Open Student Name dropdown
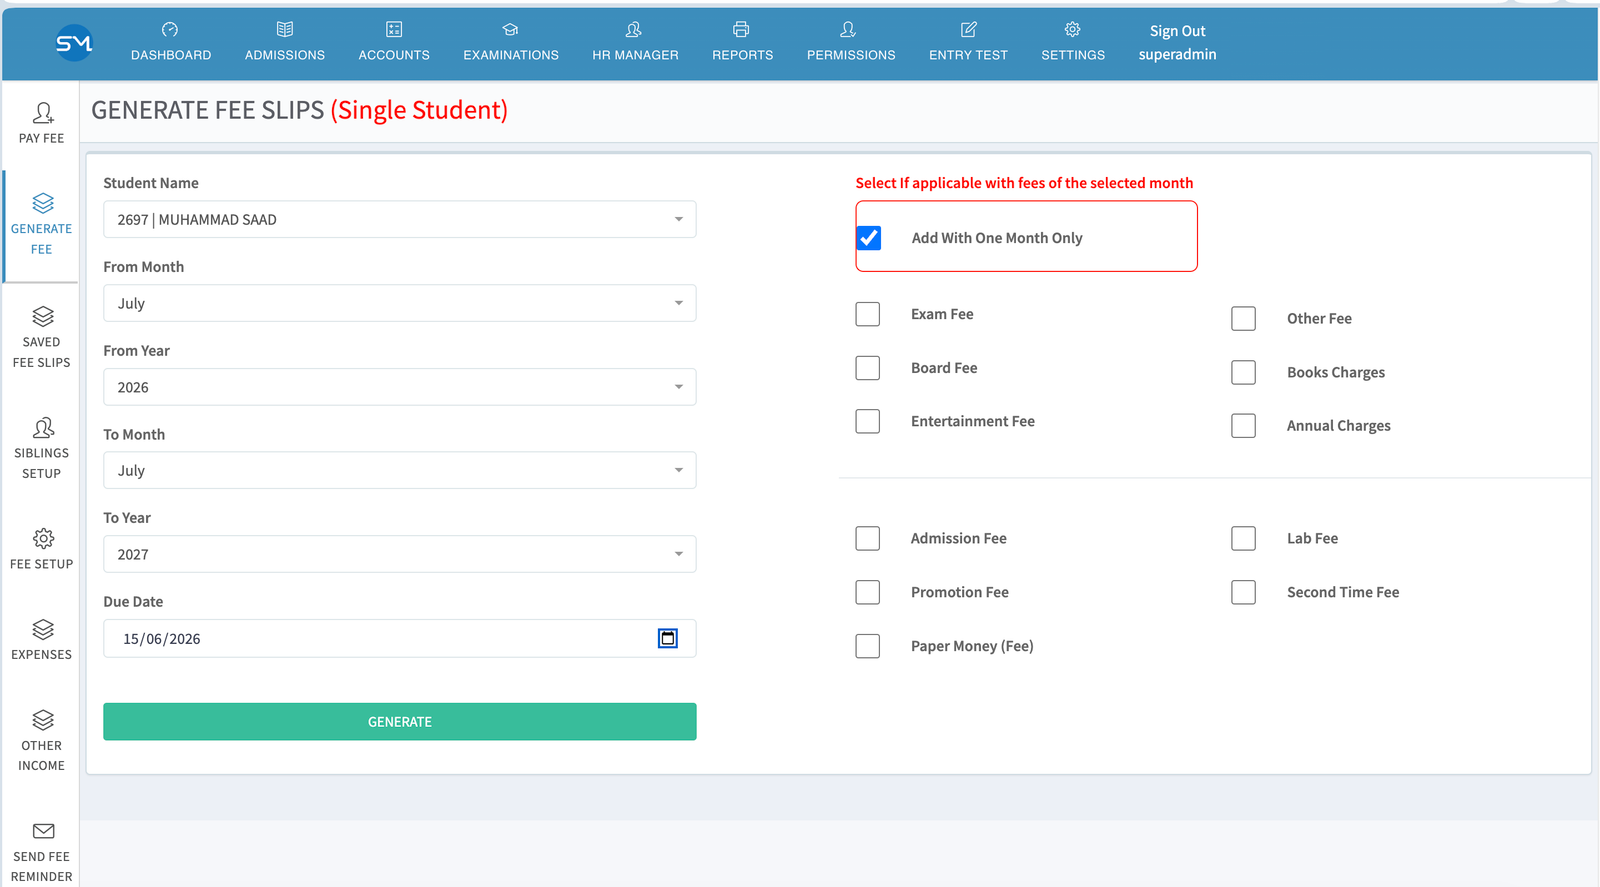Image resolution: width=1600 pixels, height=887 pixels. tap(400, 219)
